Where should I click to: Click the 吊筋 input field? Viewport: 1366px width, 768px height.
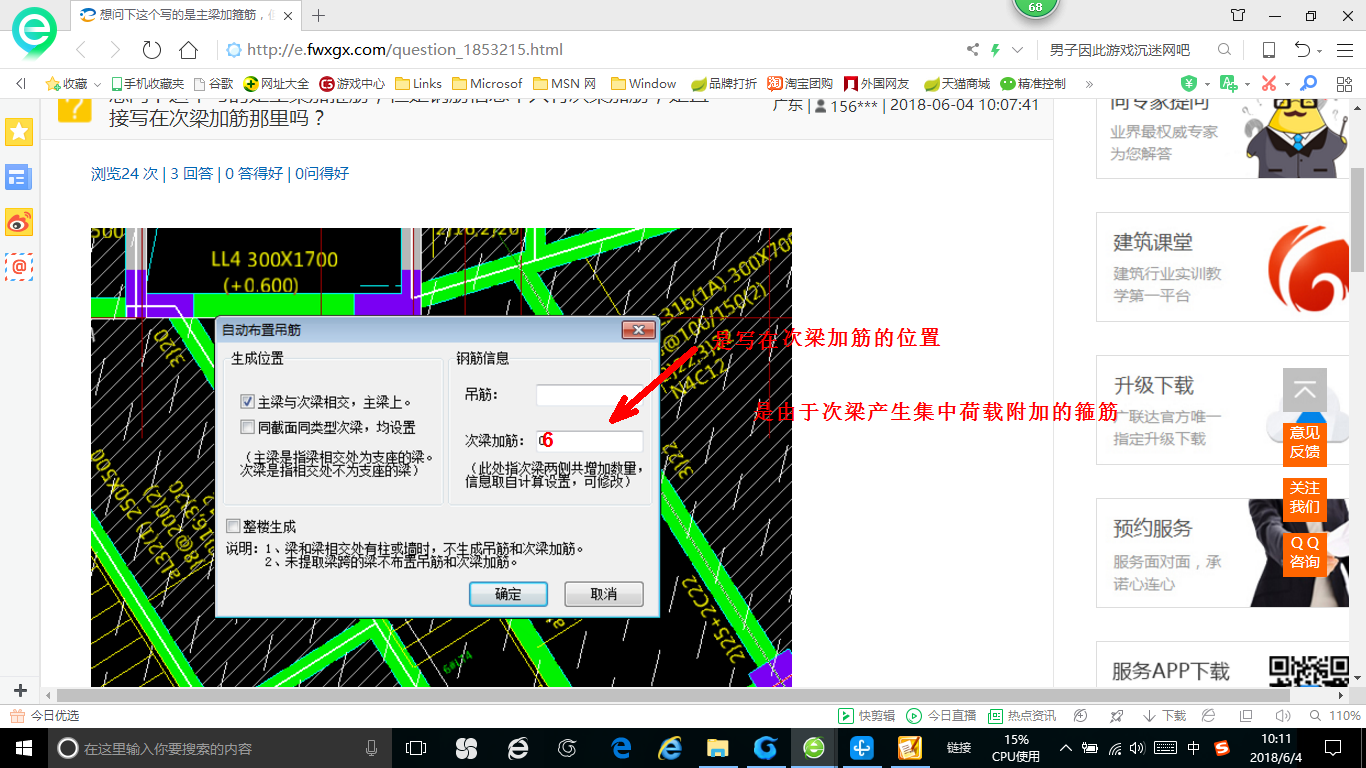click(590, 395)
